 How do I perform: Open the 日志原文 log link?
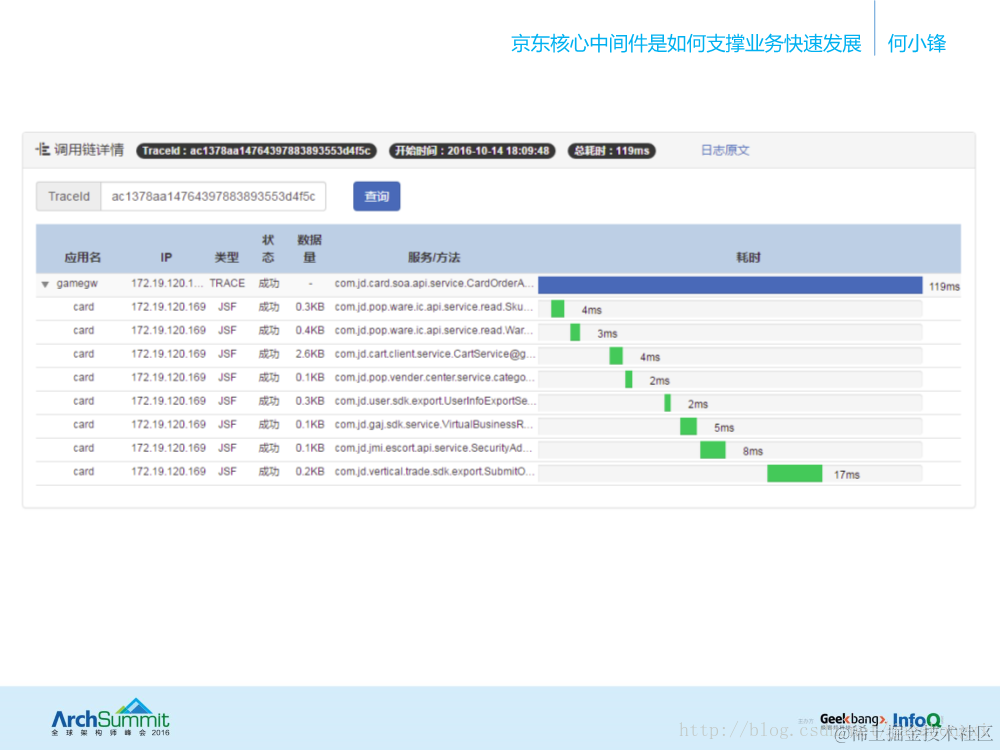[724, 151]
